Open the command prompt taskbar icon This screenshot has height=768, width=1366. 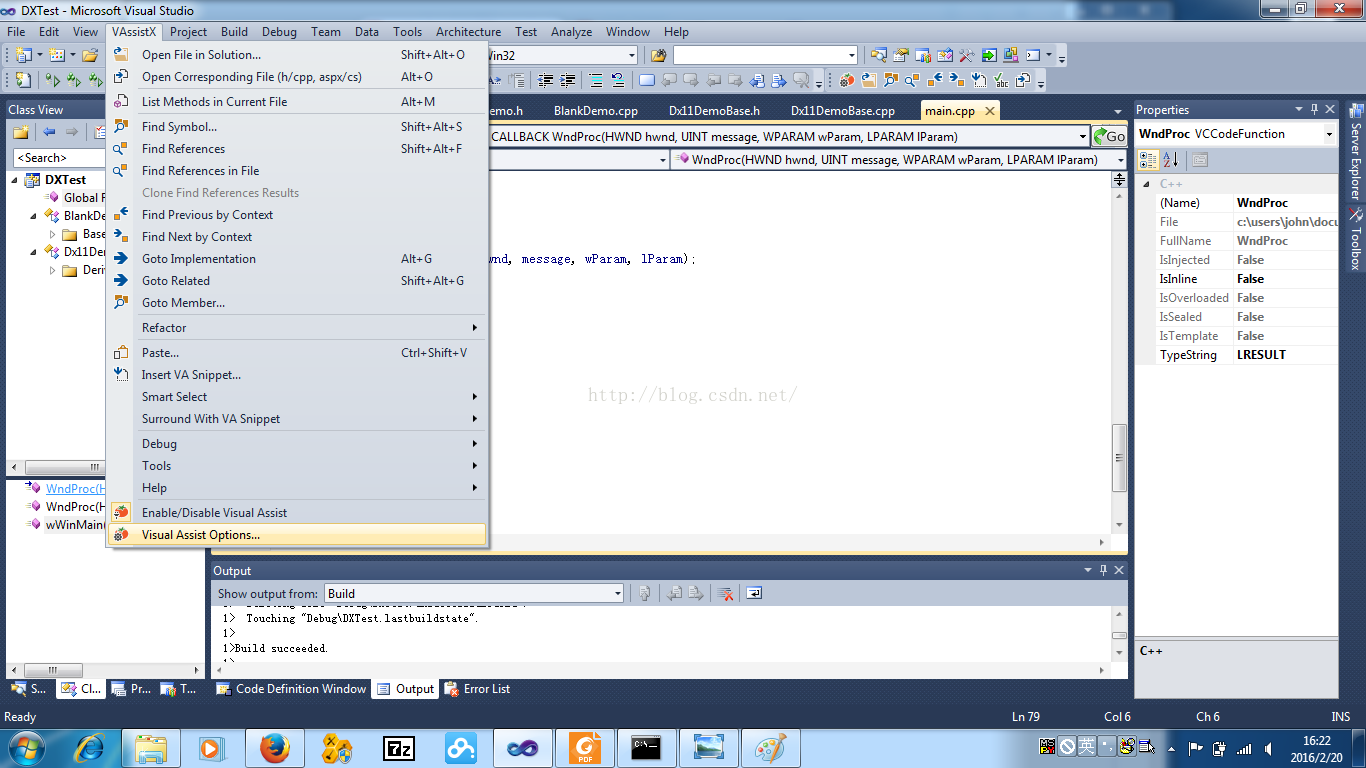click(646, 747)
